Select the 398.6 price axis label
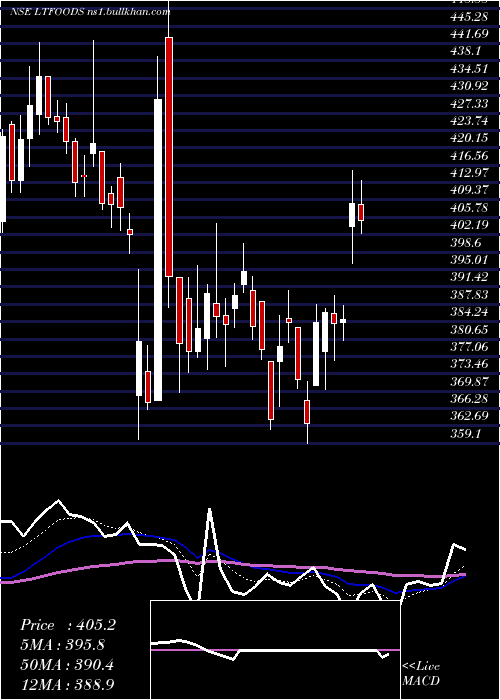Image resolution: width=500 pixels, height=700 pixels. [466, 242]
